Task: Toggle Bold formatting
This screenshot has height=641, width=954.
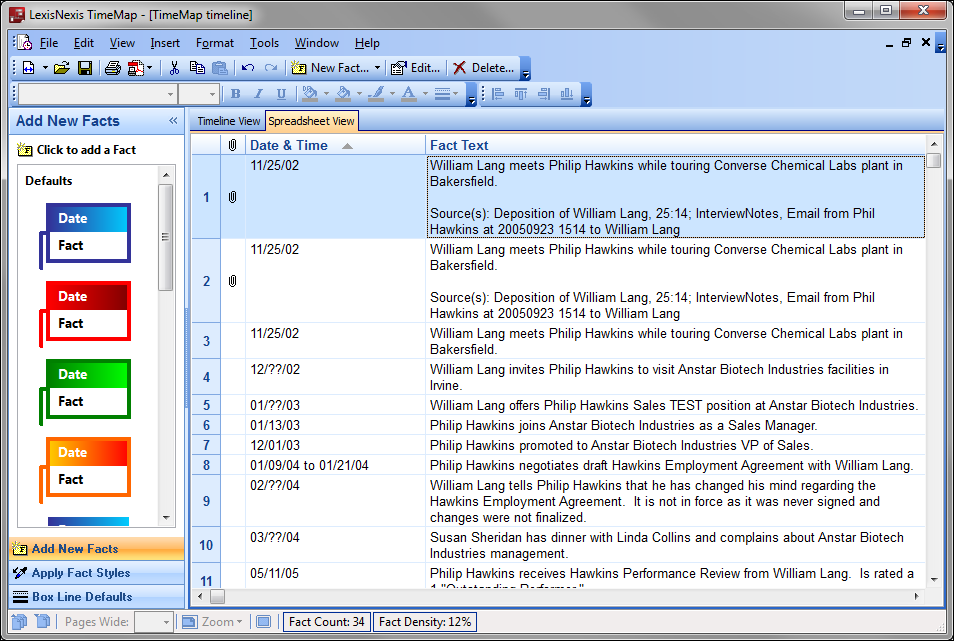Action: point(235,94)
